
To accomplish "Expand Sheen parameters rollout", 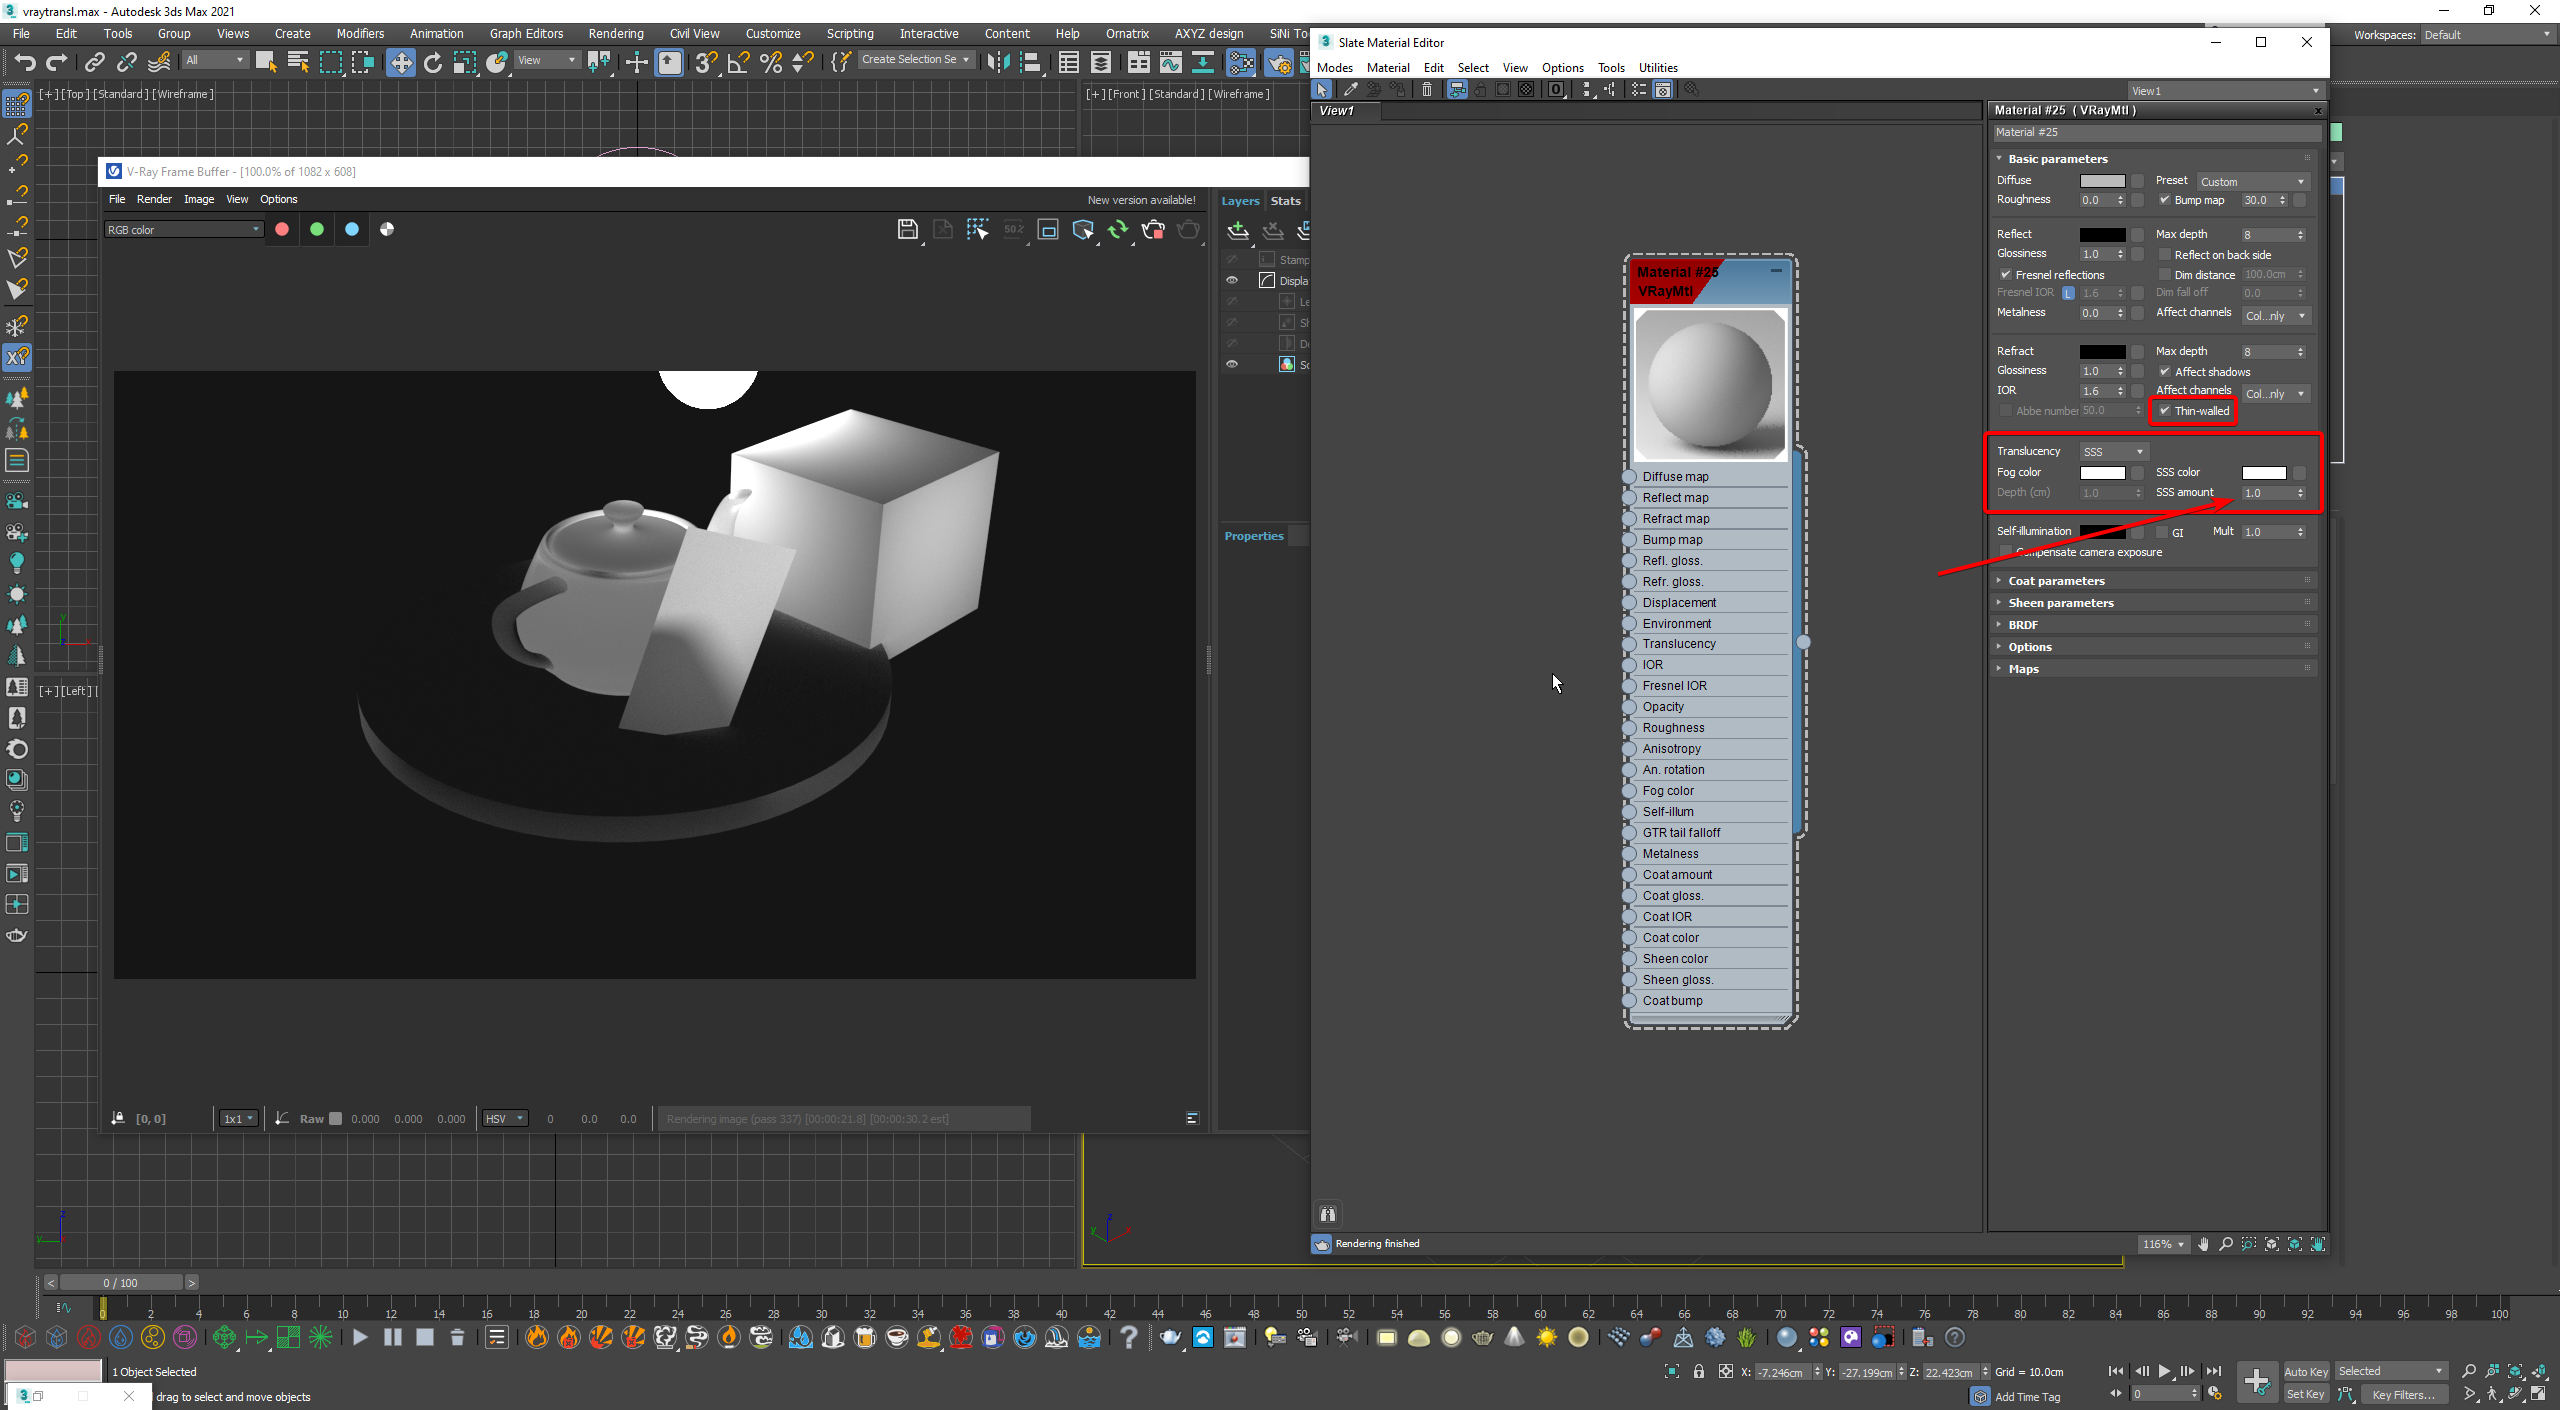I will click(2152, 603).
